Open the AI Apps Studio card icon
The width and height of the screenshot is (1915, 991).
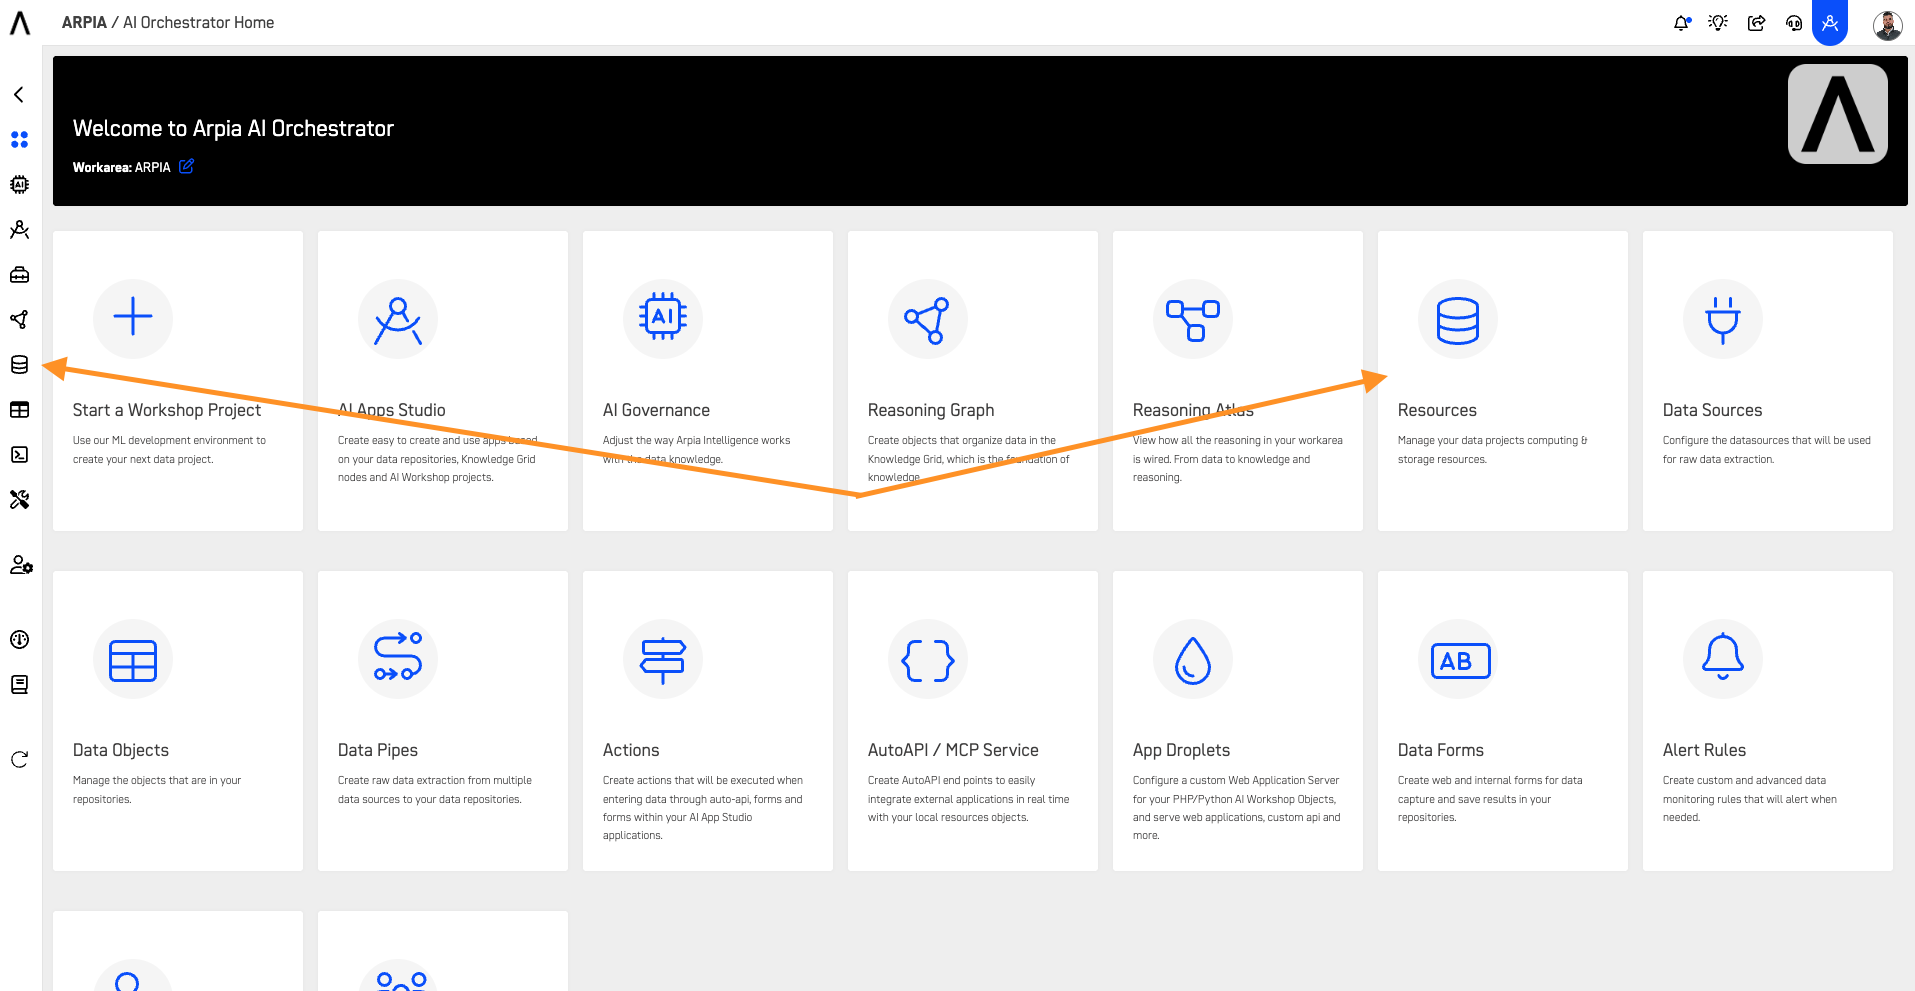[x=398, y=319]
